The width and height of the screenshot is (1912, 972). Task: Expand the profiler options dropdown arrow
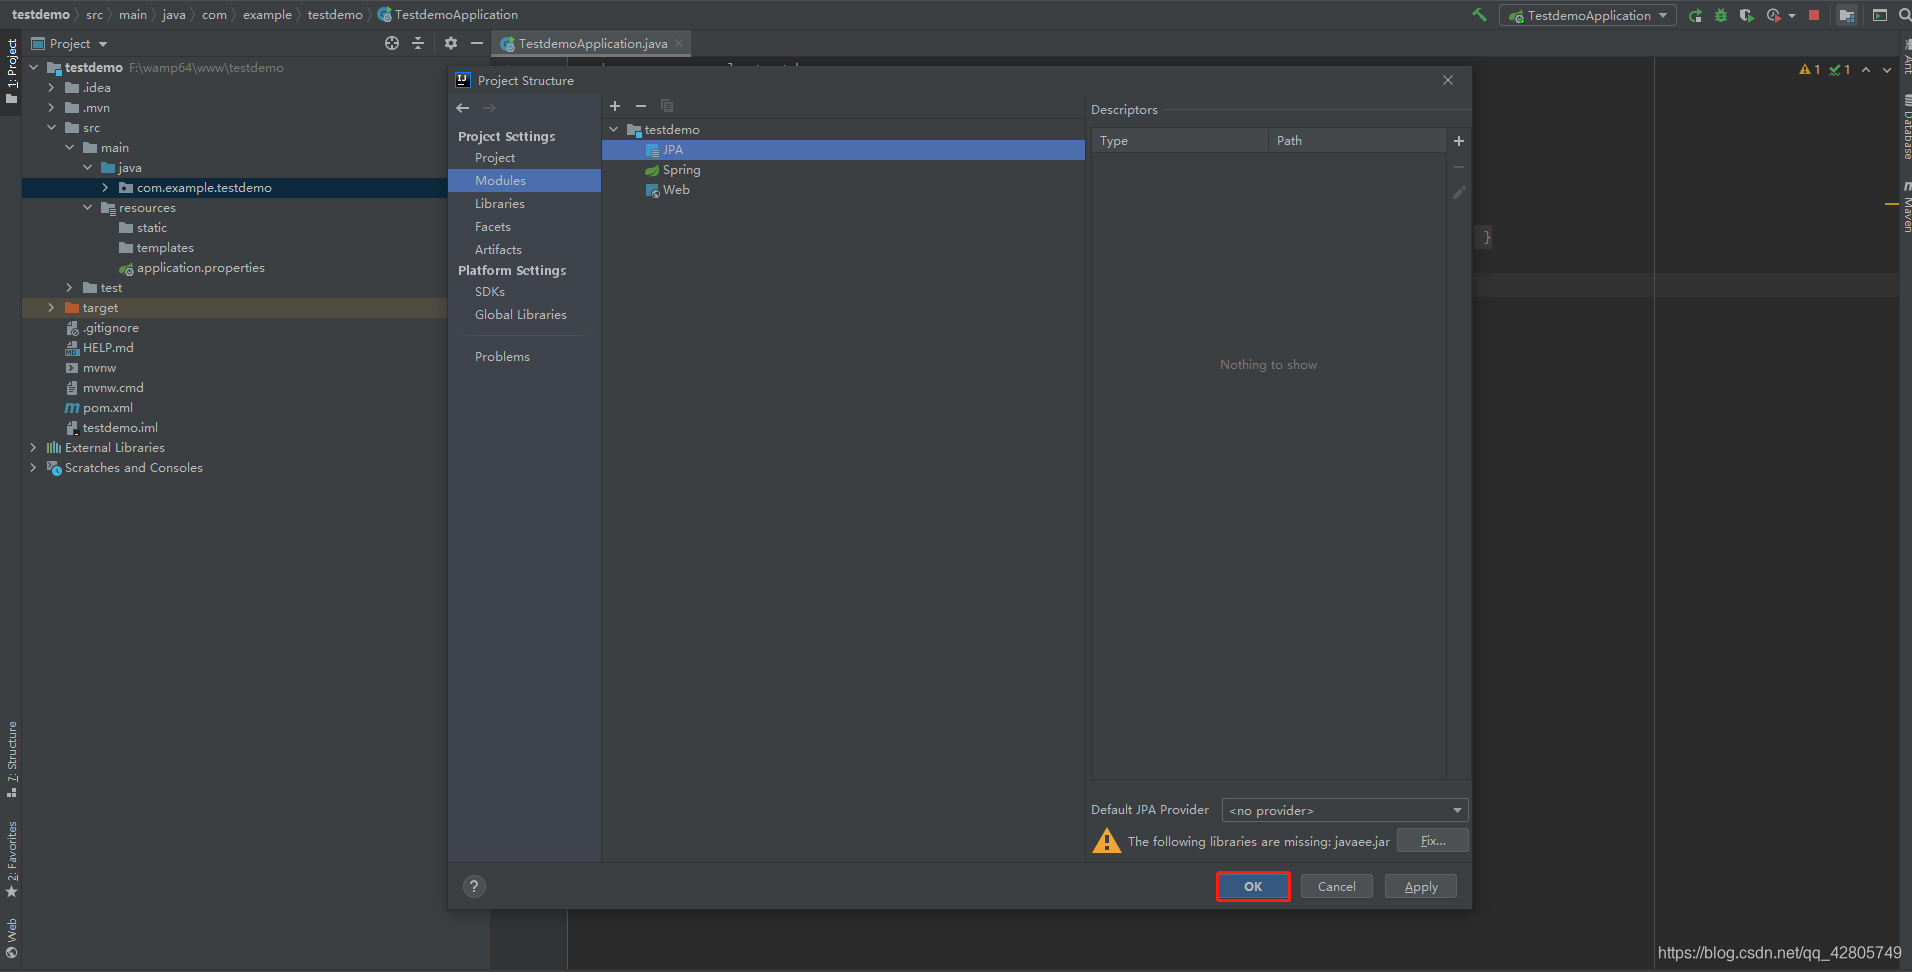[x=1791, y=16]
